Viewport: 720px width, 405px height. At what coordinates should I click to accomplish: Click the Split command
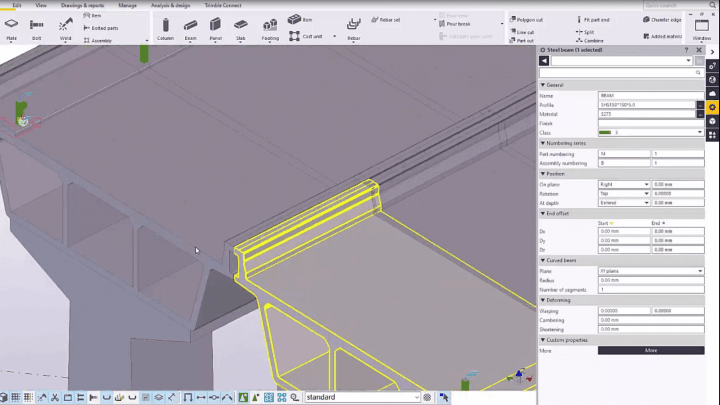coord(585,32)
